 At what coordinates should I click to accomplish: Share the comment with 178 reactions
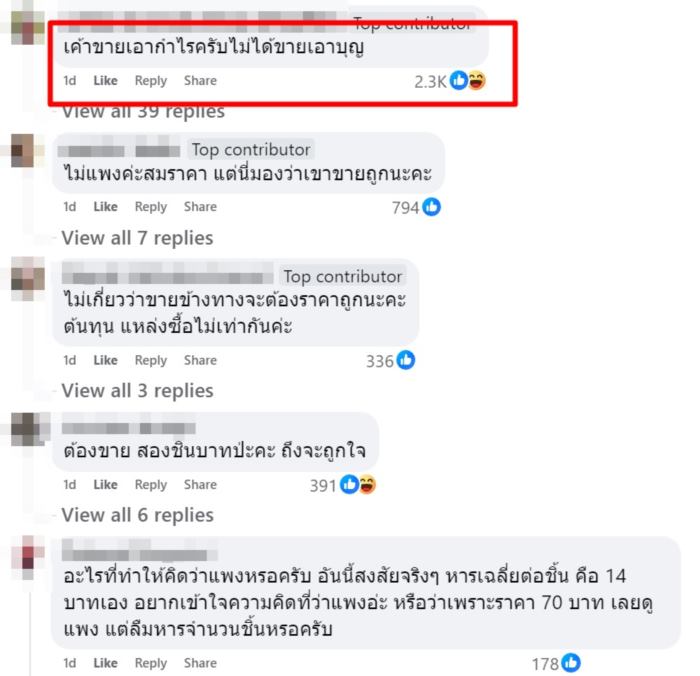point(200,663)
